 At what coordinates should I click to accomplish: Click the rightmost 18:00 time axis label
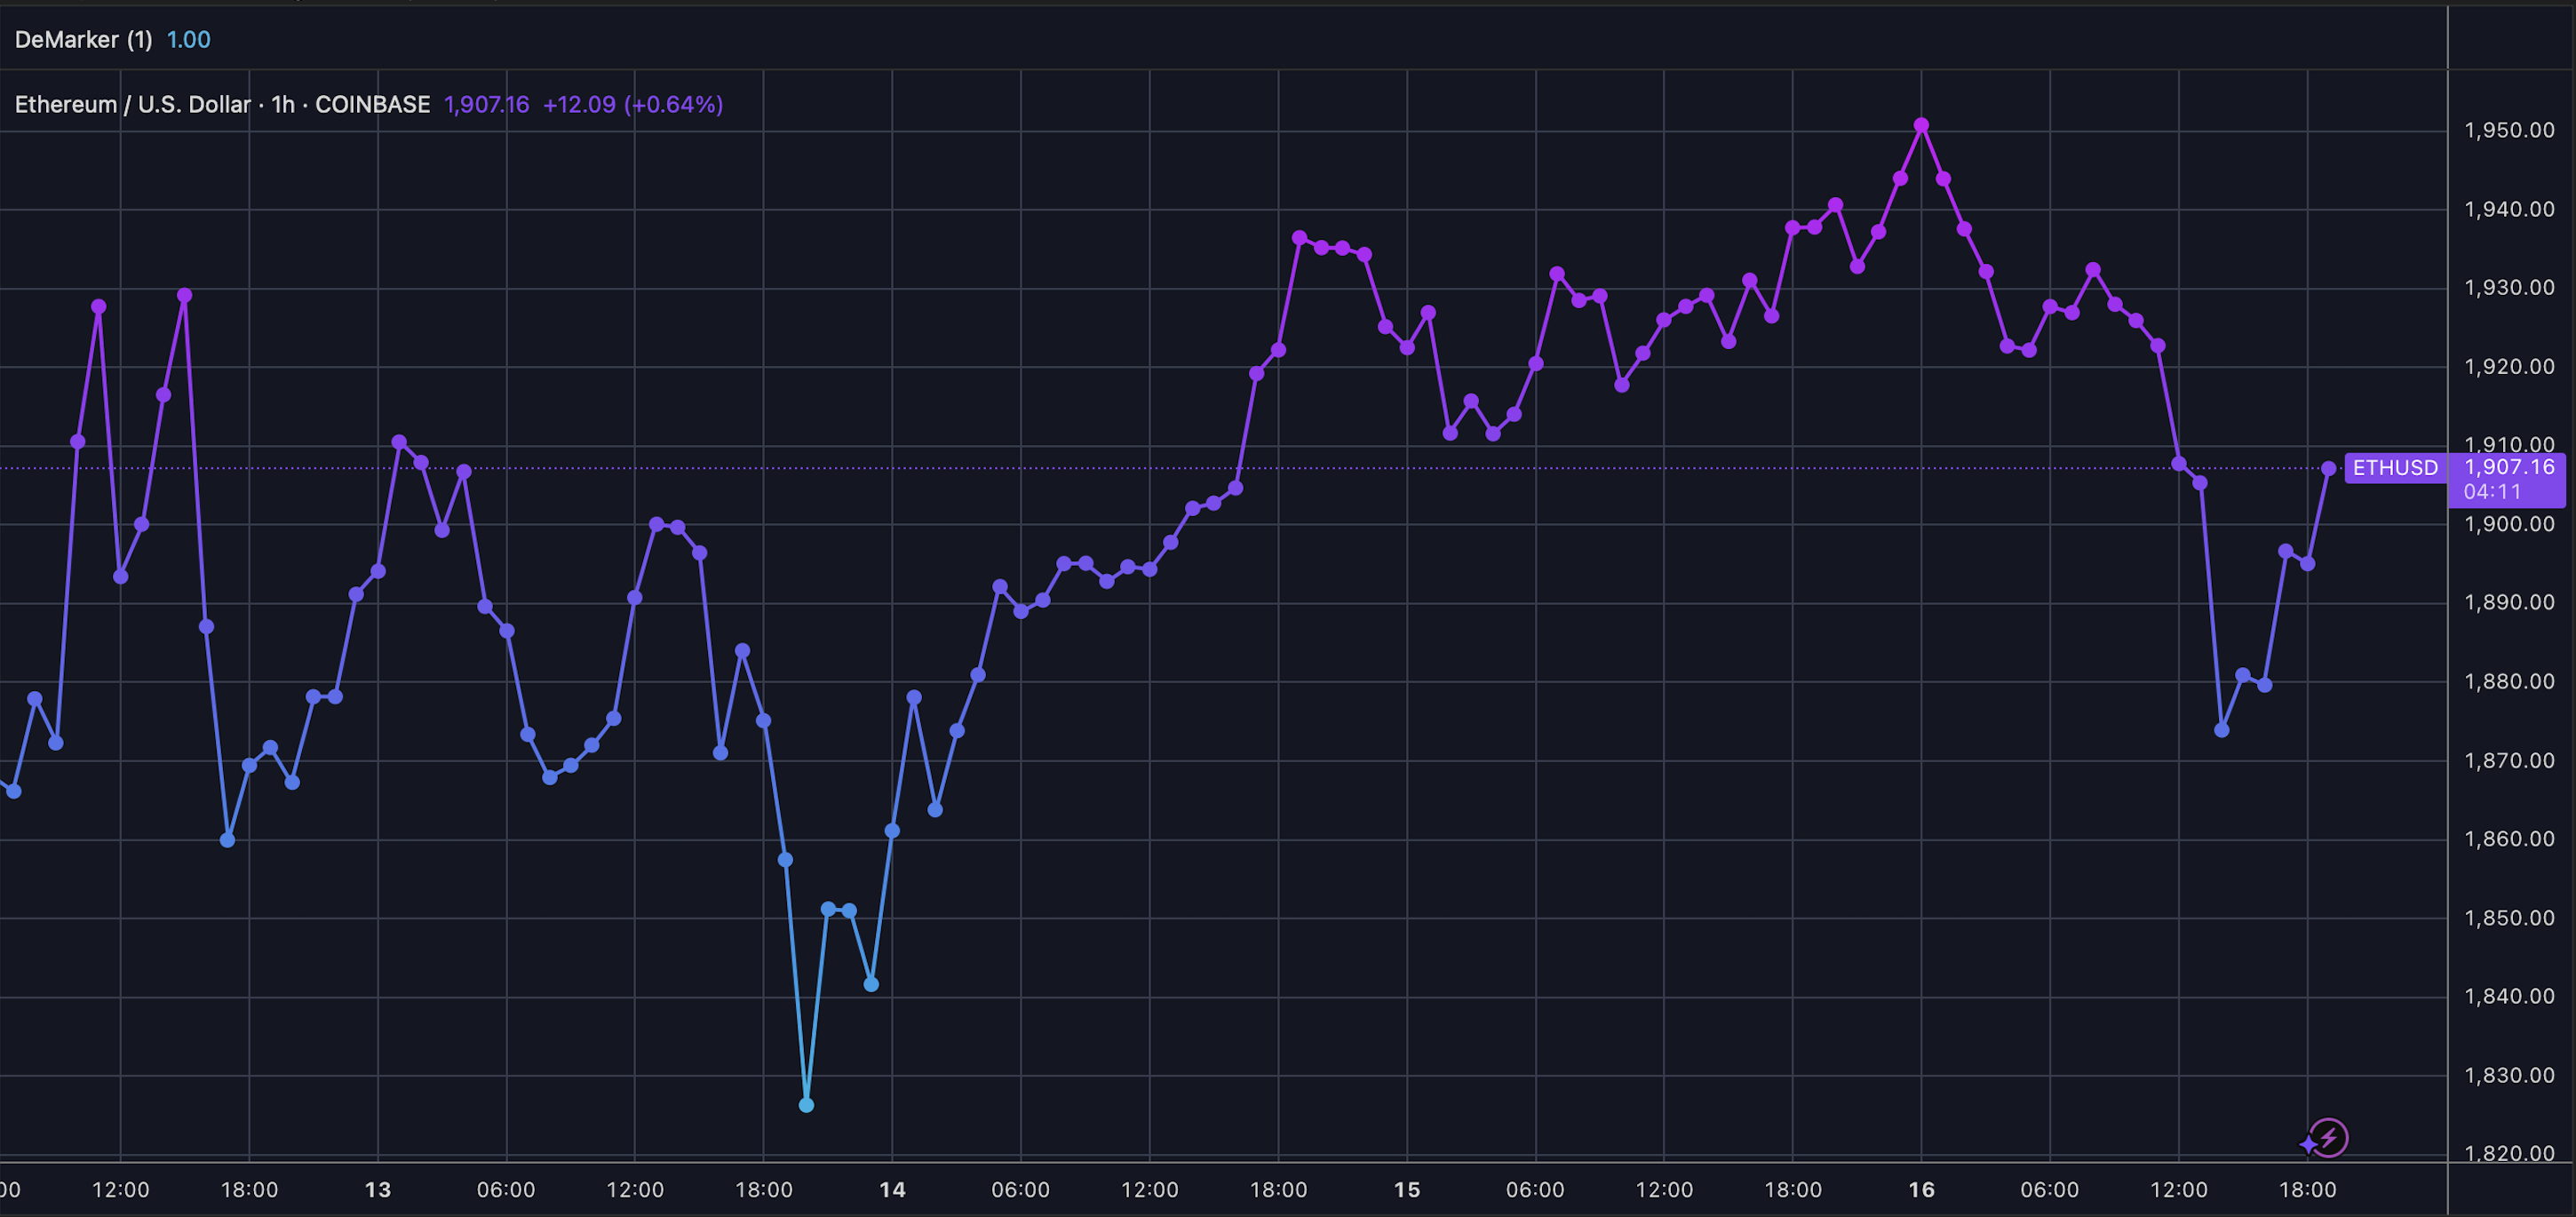(x=2307, y=1190)
